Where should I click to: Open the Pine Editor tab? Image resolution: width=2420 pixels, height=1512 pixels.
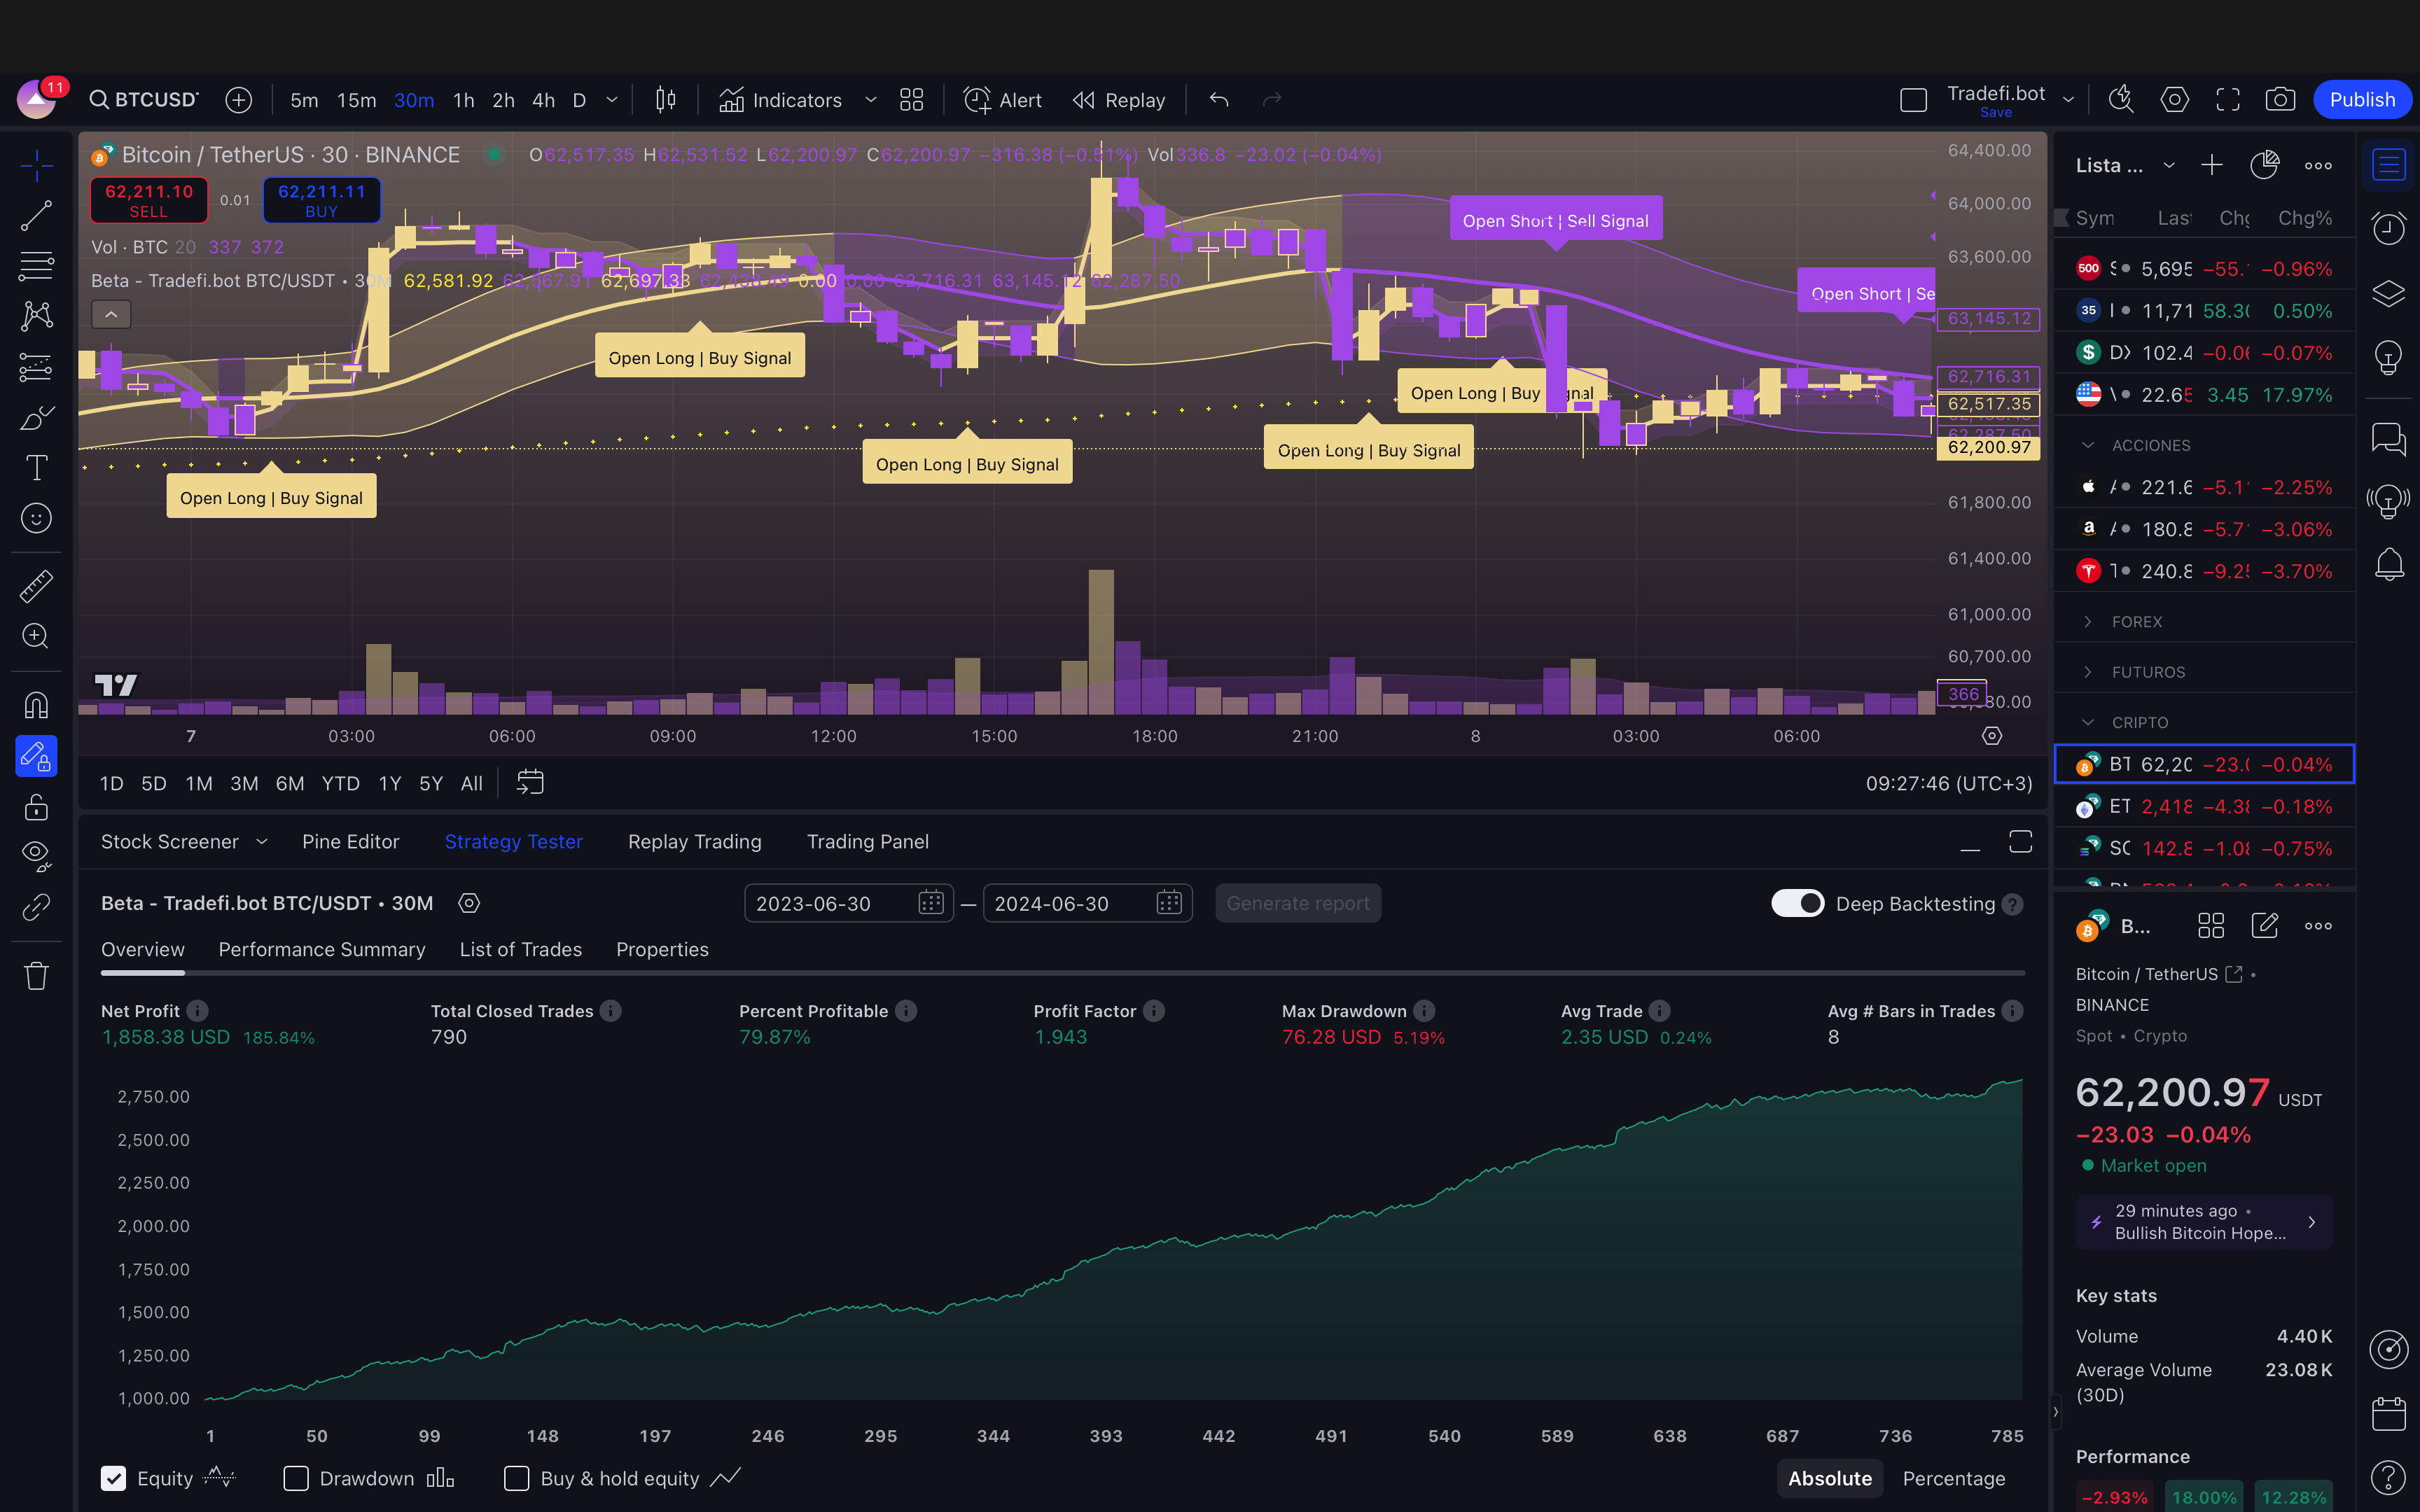point(350,842)
